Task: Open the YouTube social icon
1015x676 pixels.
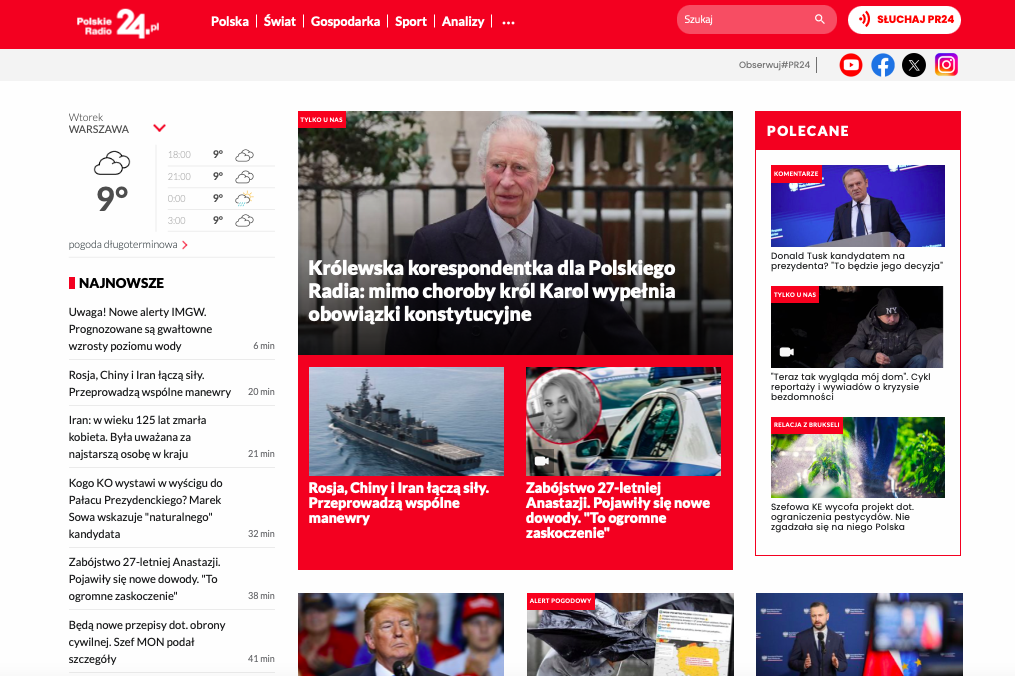Action: (851, 65)
